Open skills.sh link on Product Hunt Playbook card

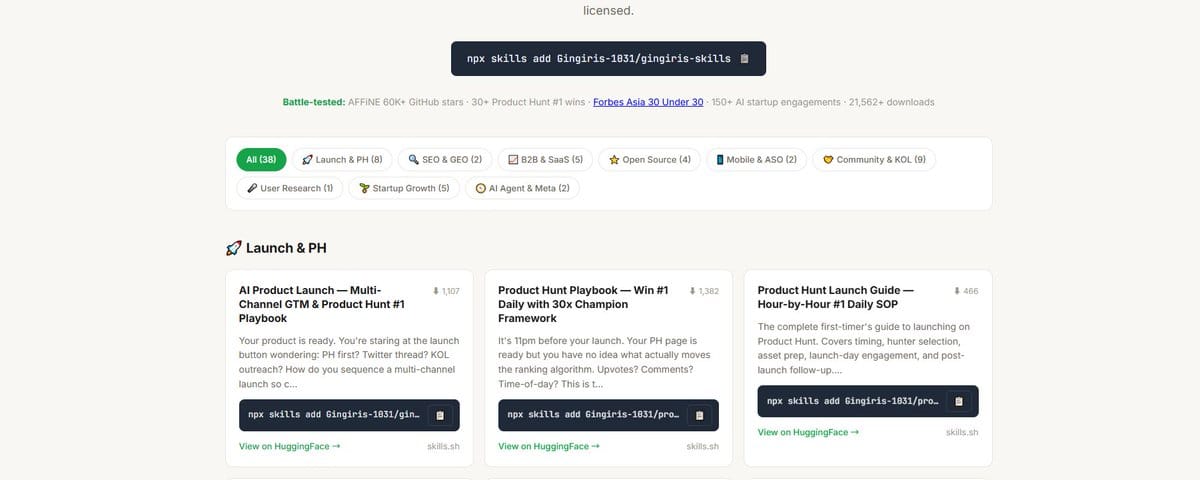(703, 446)
